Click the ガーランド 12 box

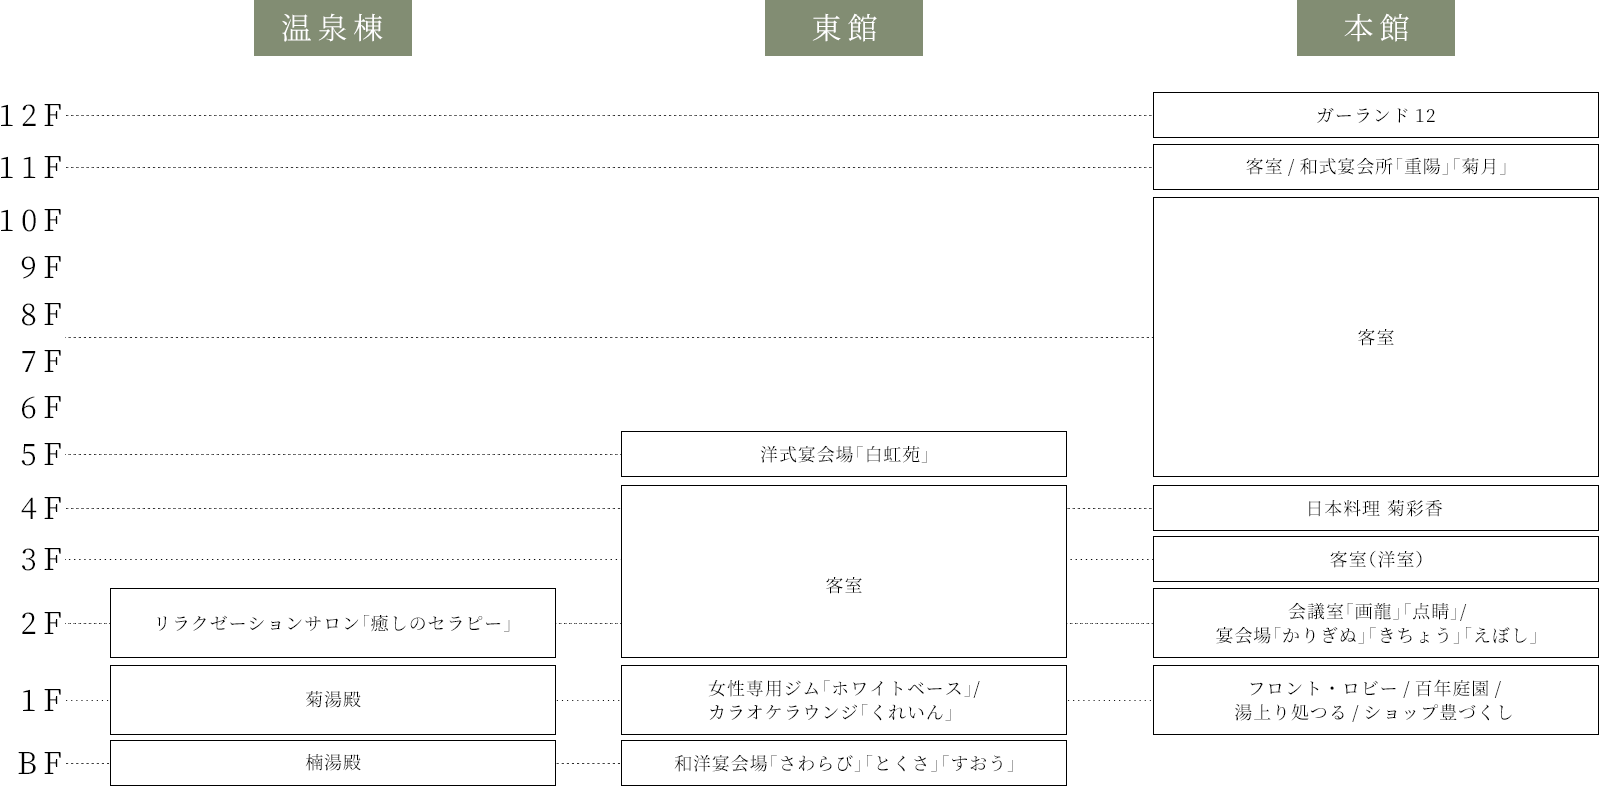click(x=1375, y=115)
